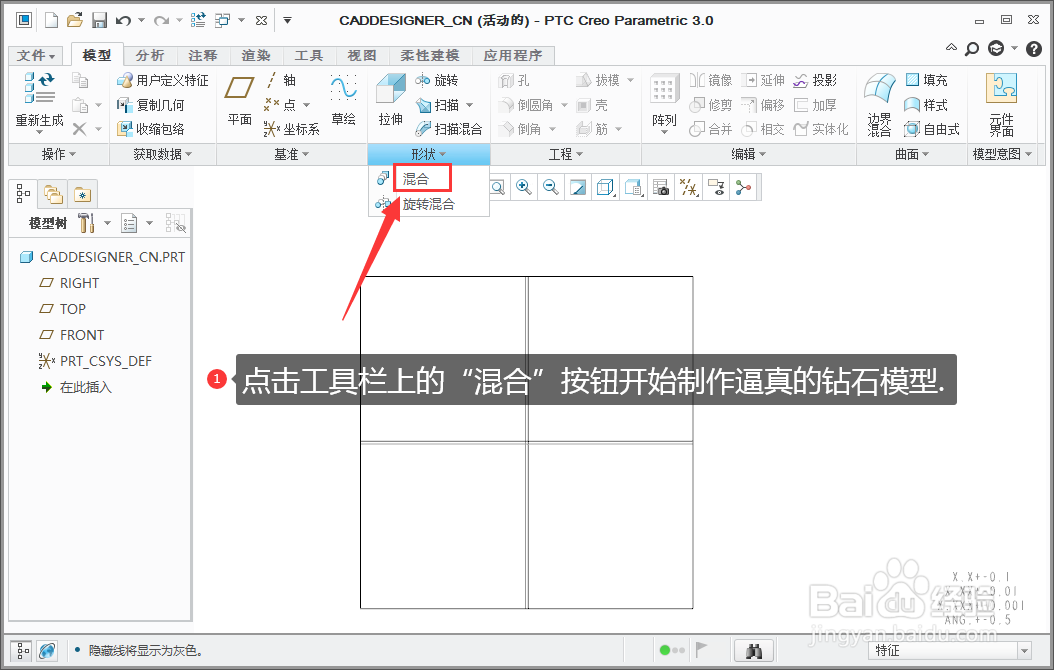Switch to the 注释 ribbon tab
Image resolution: width=1054 pixels, height=670 pixels.
[202, 55]
